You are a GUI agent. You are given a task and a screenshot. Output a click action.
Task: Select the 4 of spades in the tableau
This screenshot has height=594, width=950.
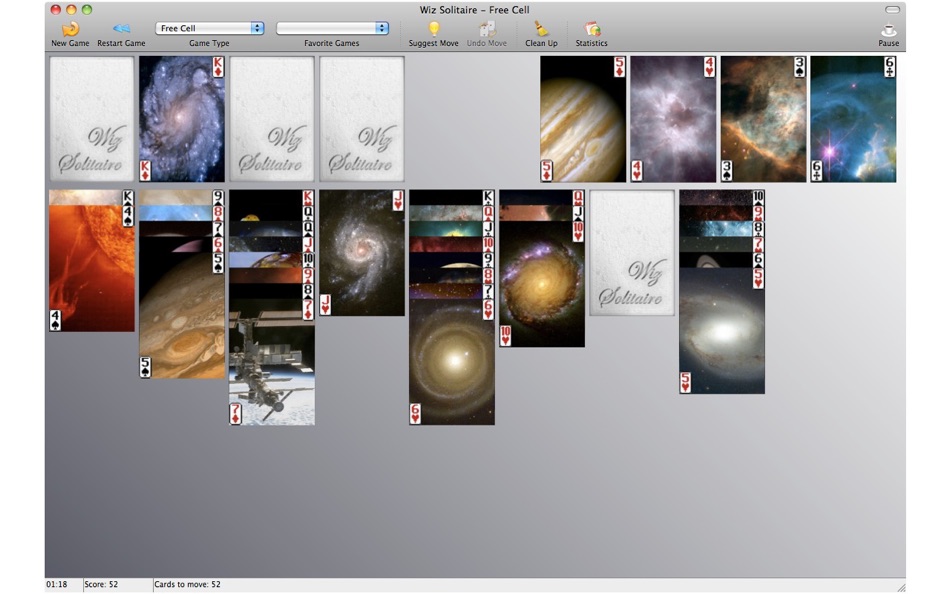point(91,269)
